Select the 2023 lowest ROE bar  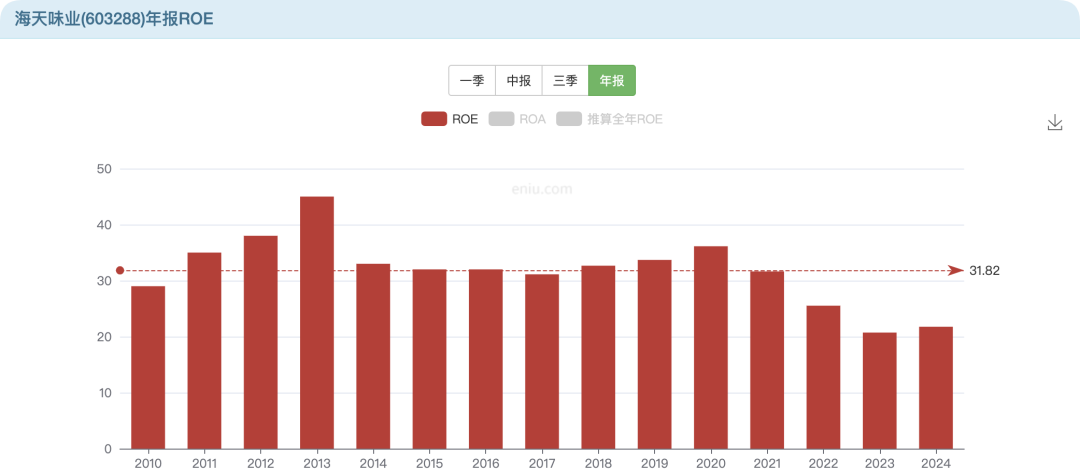pyautogui.click(x=879, y=390)
